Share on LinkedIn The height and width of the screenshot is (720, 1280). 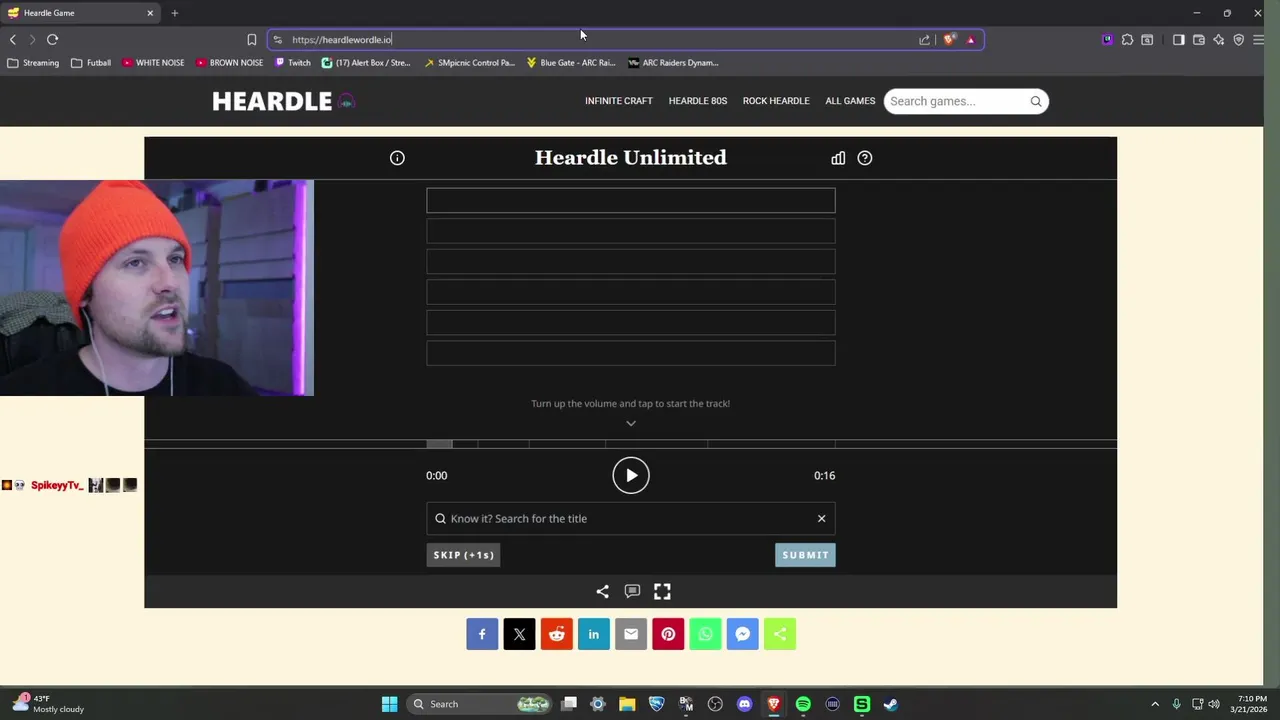[594, 634]
